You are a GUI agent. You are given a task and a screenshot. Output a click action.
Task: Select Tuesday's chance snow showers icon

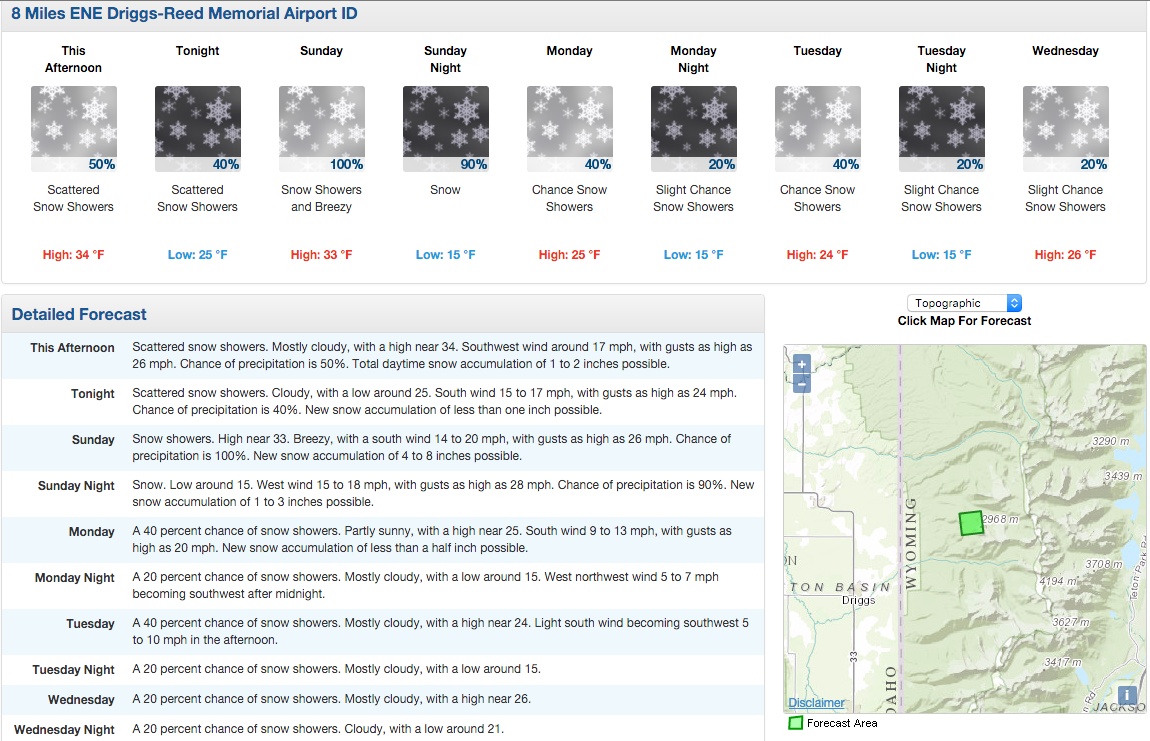(817, 129)
